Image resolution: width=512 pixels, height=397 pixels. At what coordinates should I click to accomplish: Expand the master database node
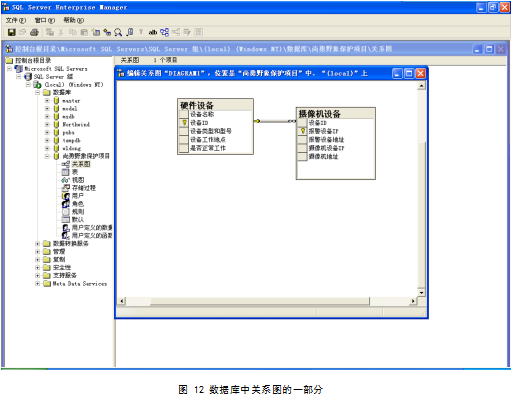[47, 101]
